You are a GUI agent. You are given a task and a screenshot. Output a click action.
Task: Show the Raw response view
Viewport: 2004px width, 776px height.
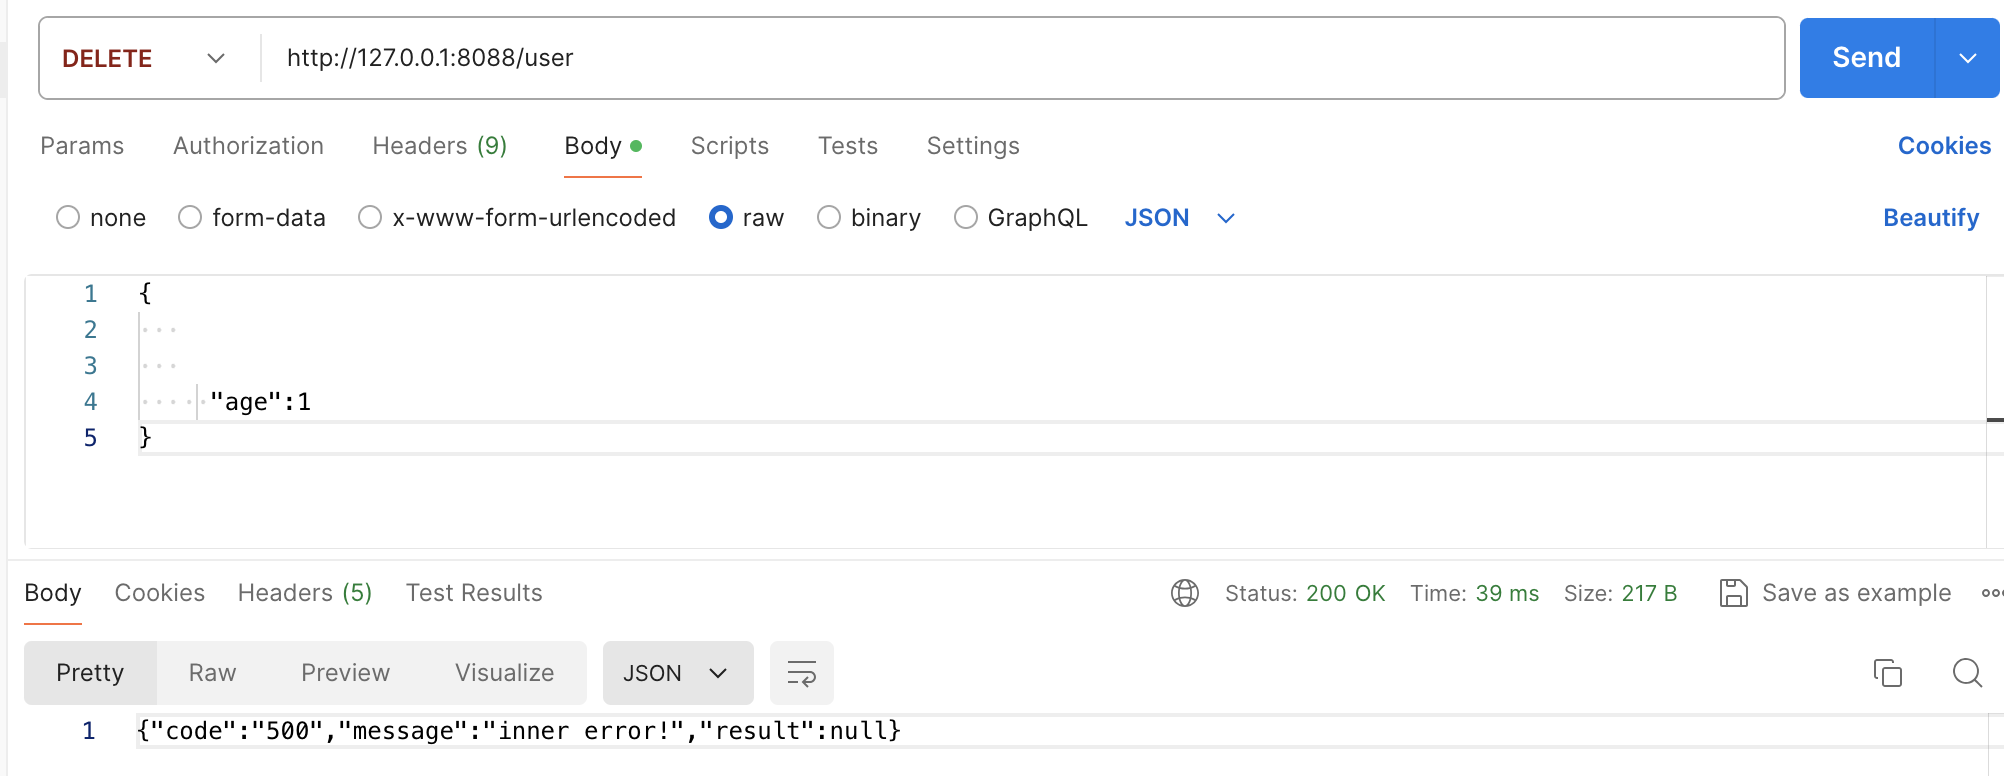coord(212,673)
